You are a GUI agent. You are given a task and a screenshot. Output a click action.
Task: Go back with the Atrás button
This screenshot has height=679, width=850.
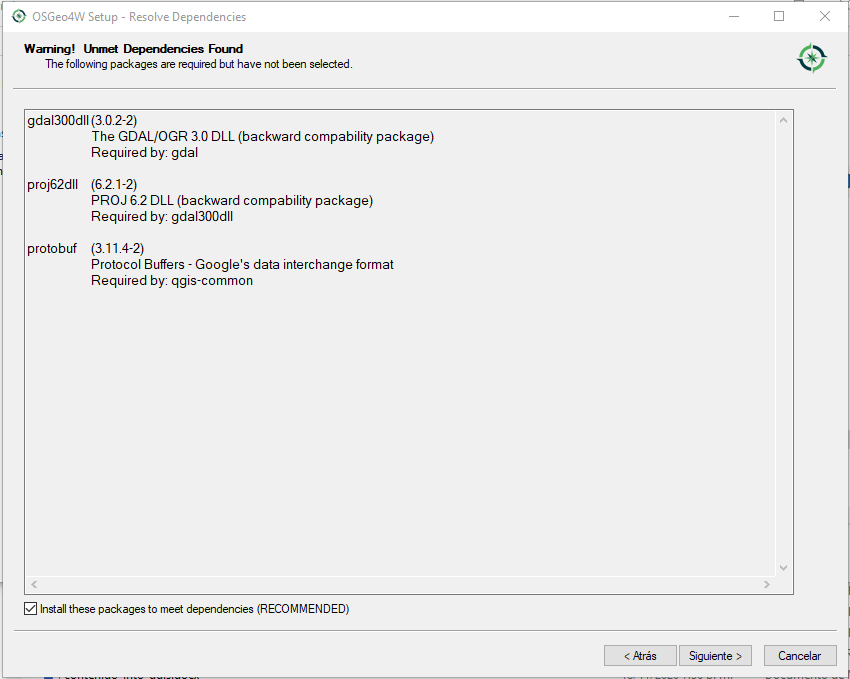point(640,656)
